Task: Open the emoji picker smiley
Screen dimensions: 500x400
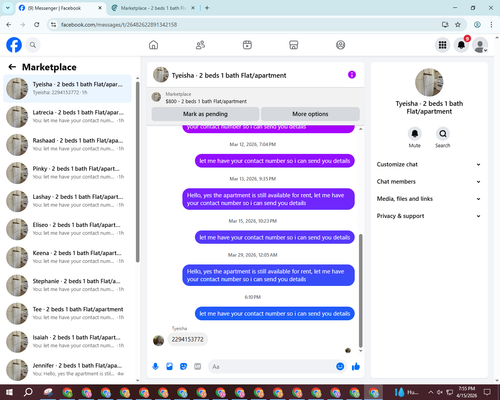Action: tap(340, 367)
